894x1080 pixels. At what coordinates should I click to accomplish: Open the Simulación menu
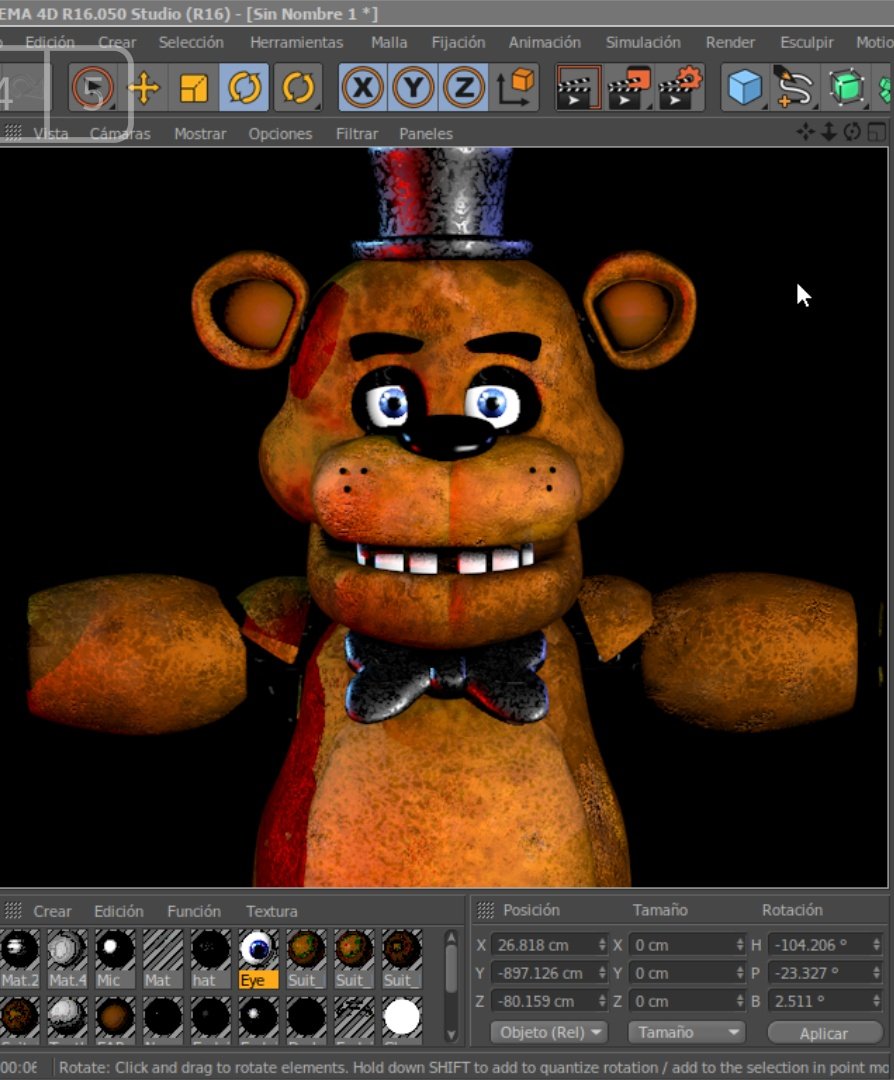click(643, 42)
